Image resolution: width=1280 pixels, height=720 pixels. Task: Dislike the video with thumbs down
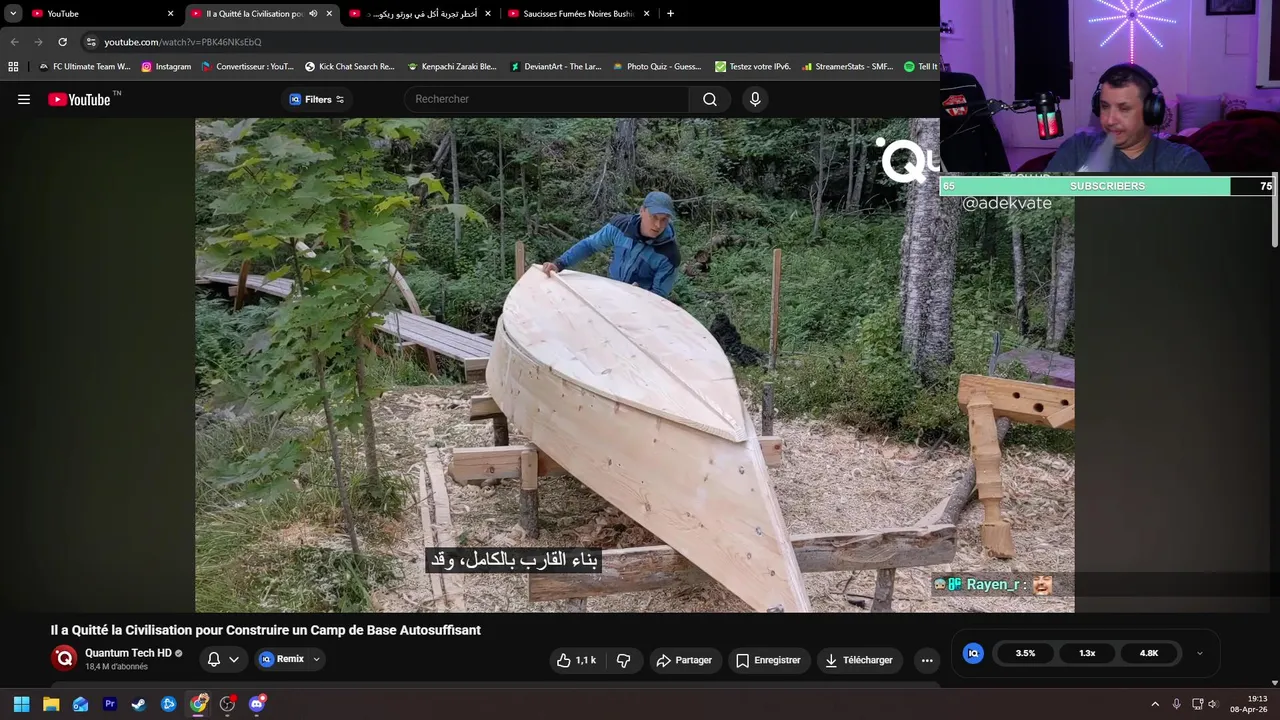(624, 660)
